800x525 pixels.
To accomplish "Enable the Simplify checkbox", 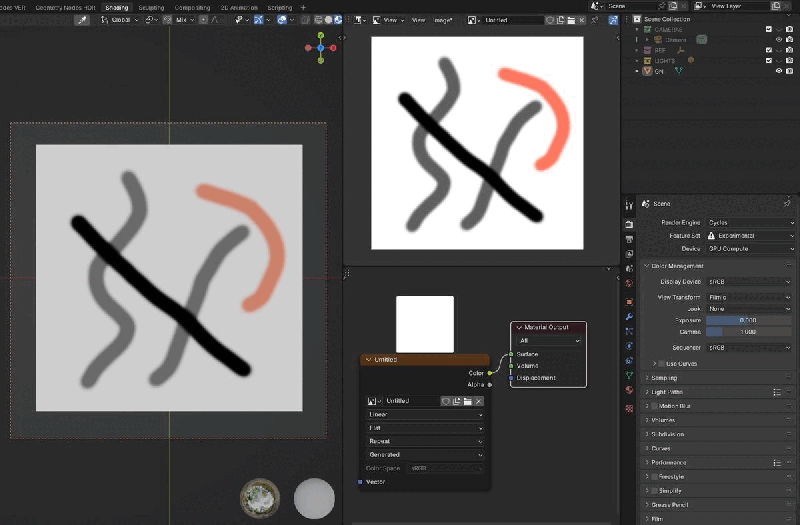I will pyautogui.click(x=655, y=491).
